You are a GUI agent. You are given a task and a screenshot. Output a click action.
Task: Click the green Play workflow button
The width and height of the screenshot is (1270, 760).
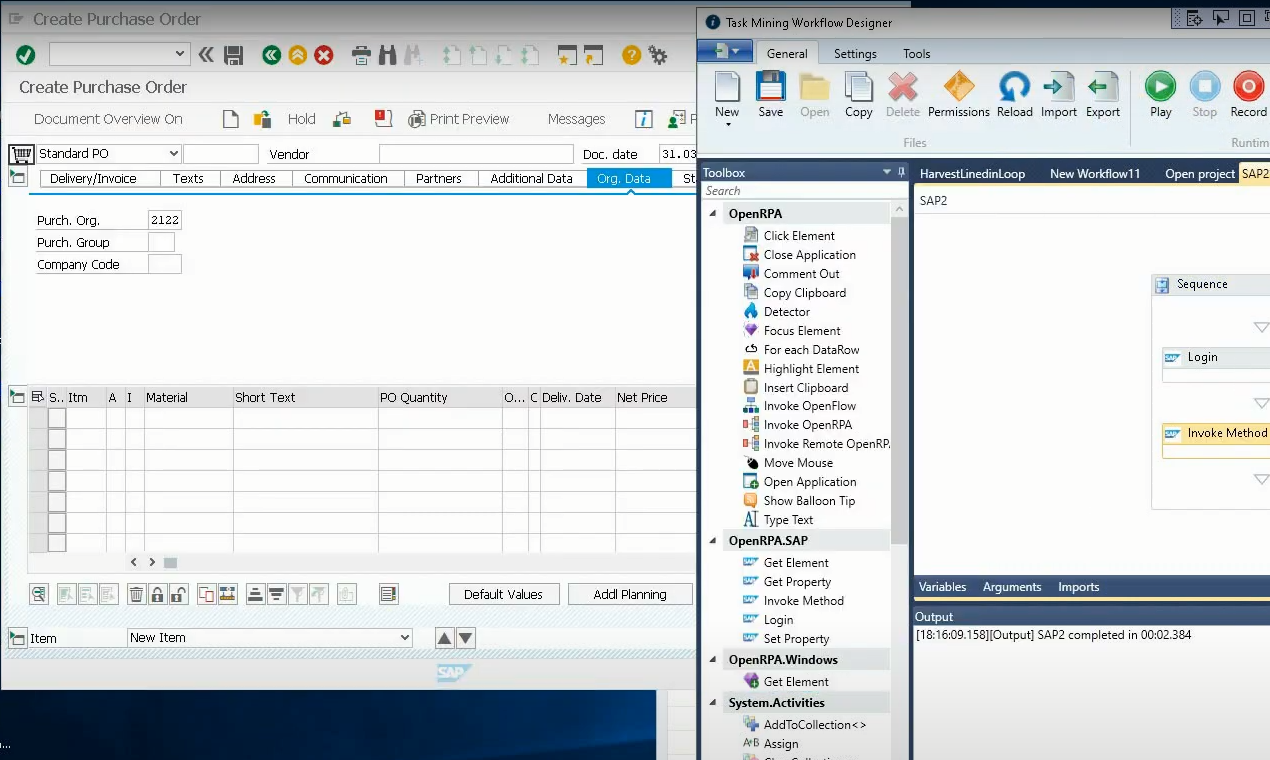(1161, 95)
